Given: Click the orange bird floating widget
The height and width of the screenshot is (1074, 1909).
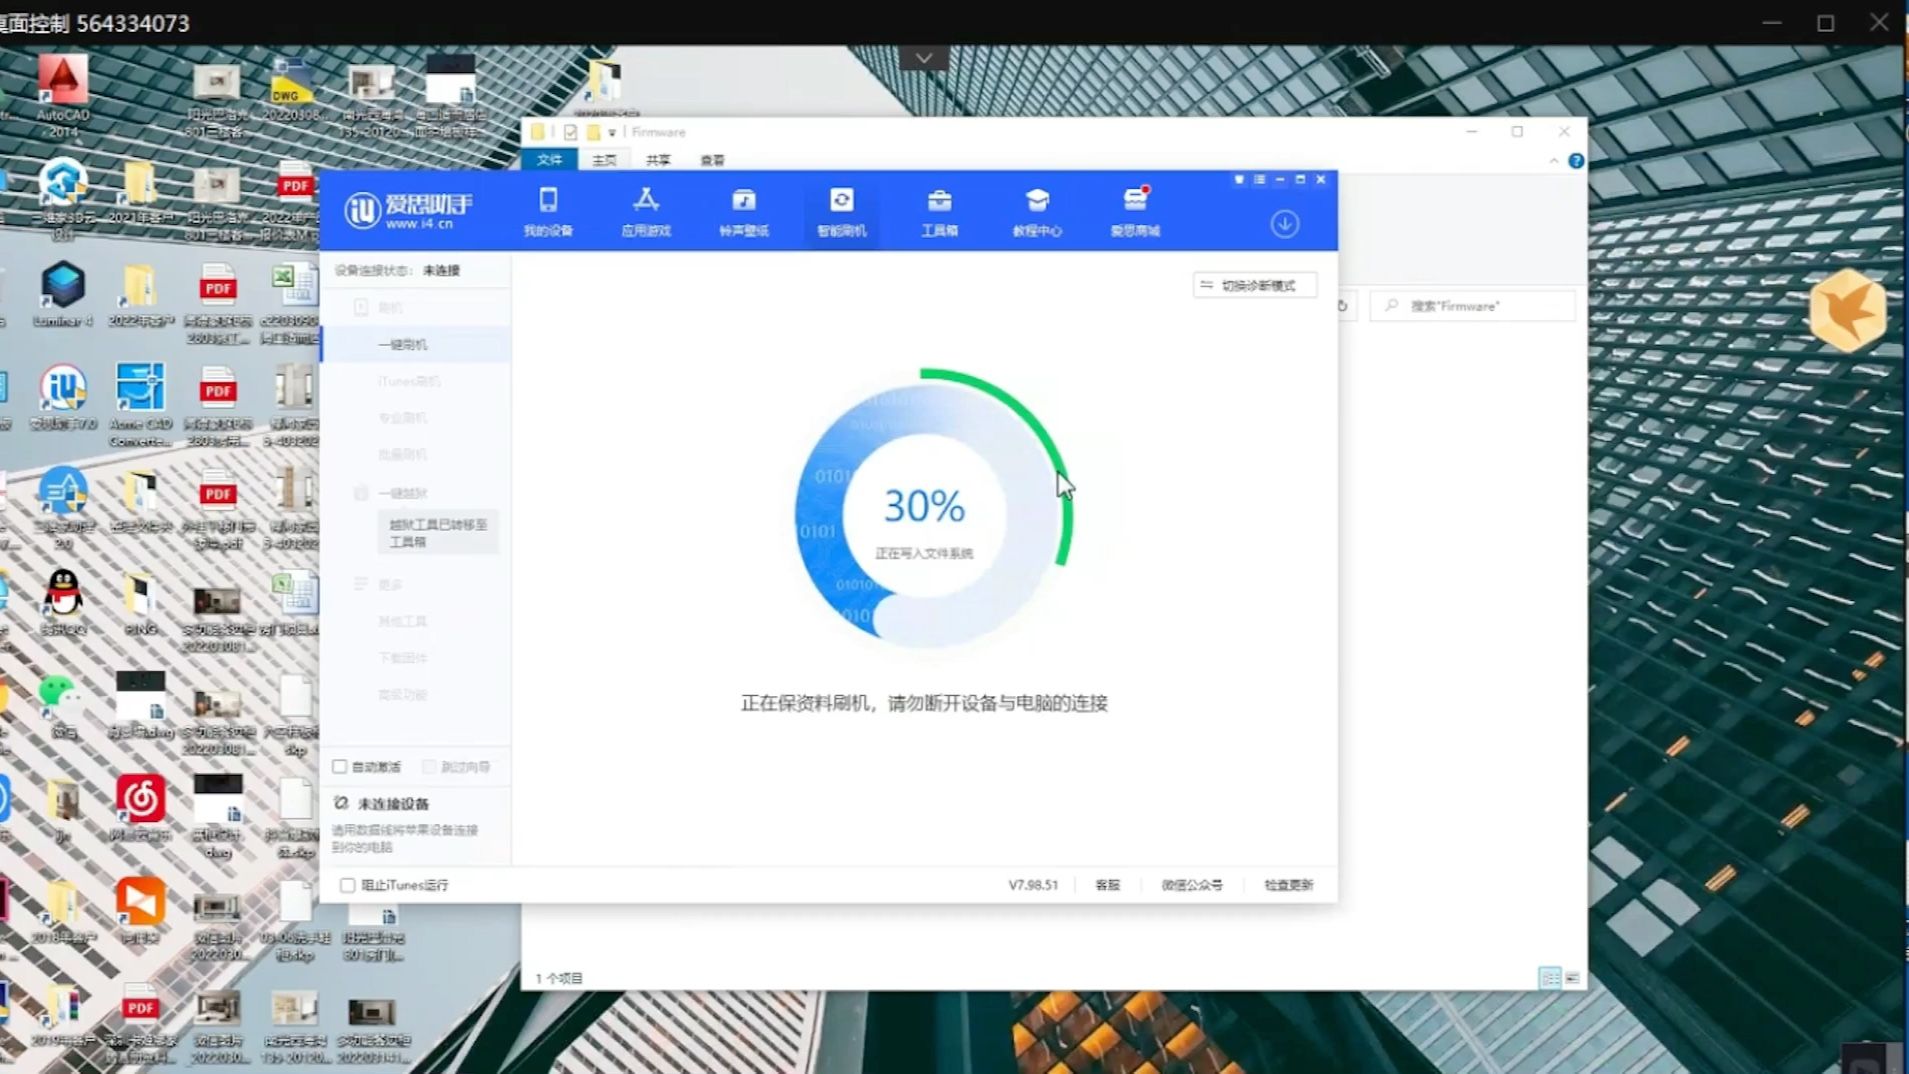Looking at the screenshot, I should point(1847,311).
